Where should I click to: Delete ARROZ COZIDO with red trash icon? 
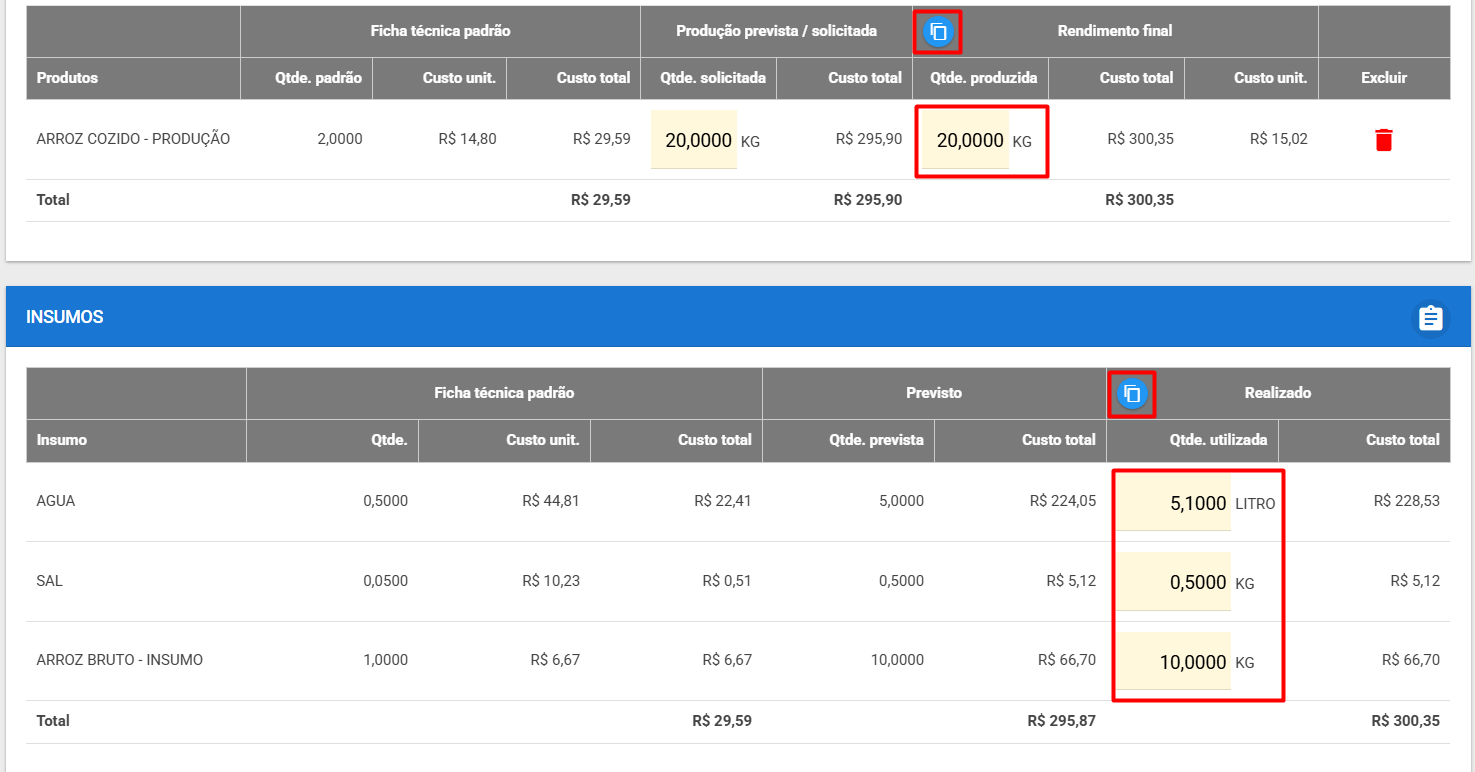(x=1384, y=140)
